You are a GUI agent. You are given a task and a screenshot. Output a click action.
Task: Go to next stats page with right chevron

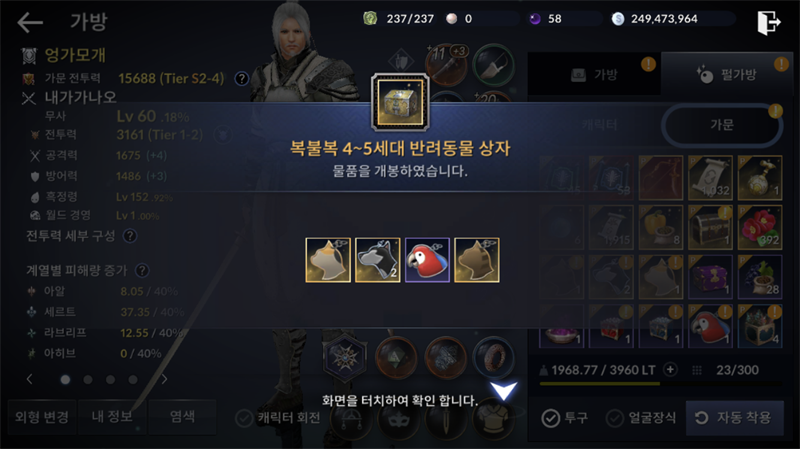pyautogui.click(x=164, y=379)
